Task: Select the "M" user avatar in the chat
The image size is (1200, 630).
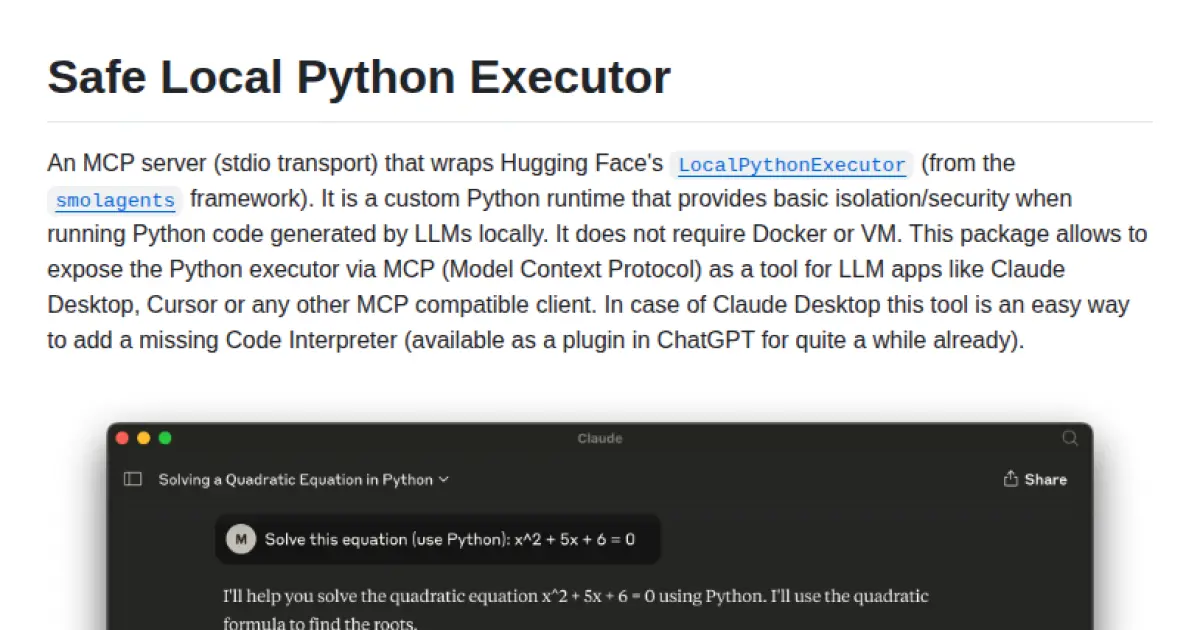Action: click(240, 538)
